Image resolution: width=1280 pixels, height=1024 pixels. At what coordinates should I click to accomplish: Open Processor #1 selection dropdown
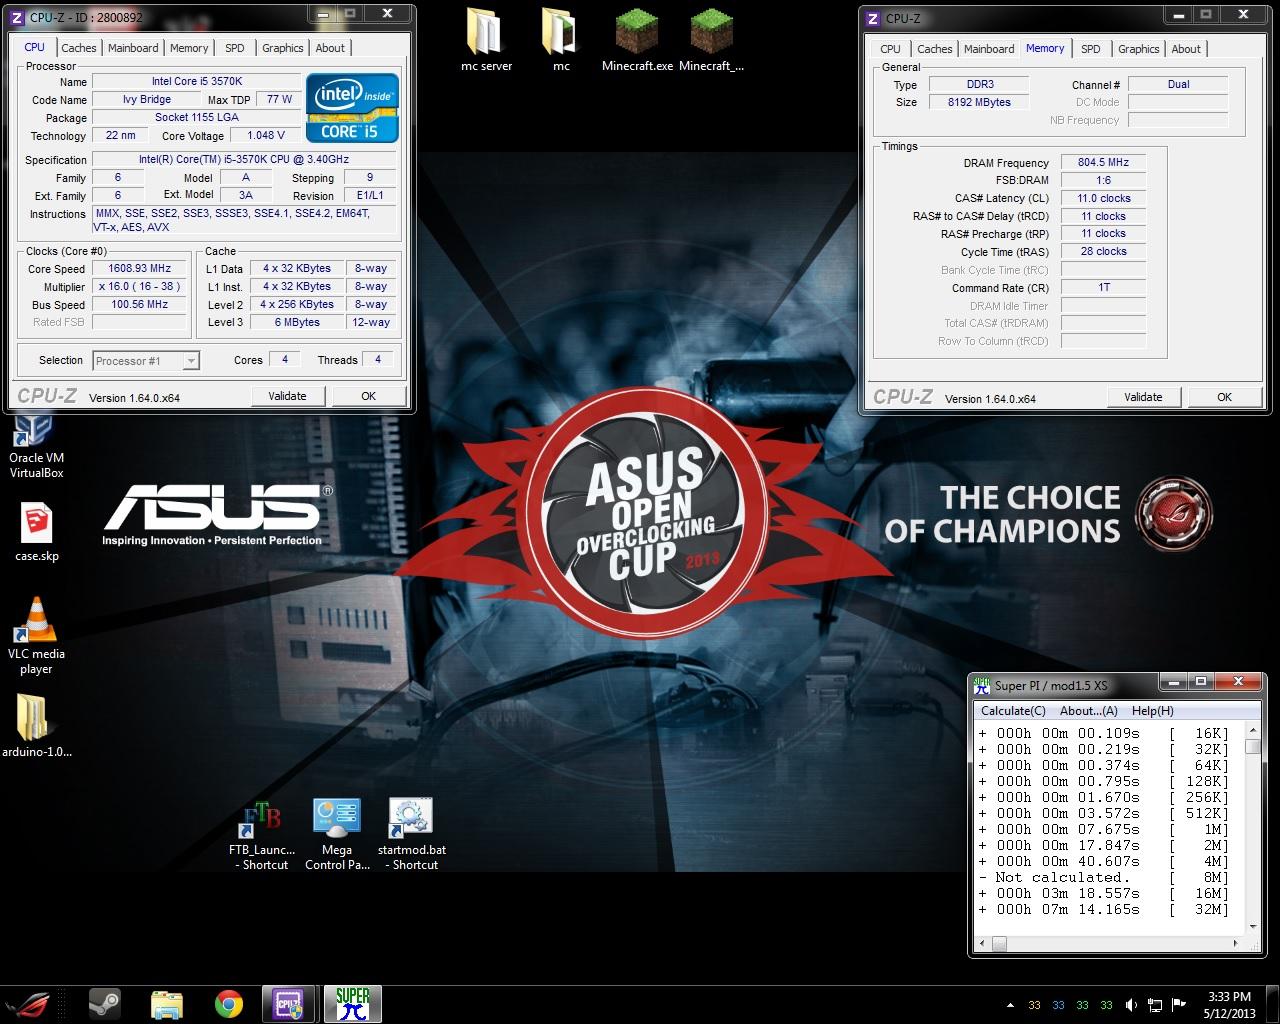(x=146, y=361)
